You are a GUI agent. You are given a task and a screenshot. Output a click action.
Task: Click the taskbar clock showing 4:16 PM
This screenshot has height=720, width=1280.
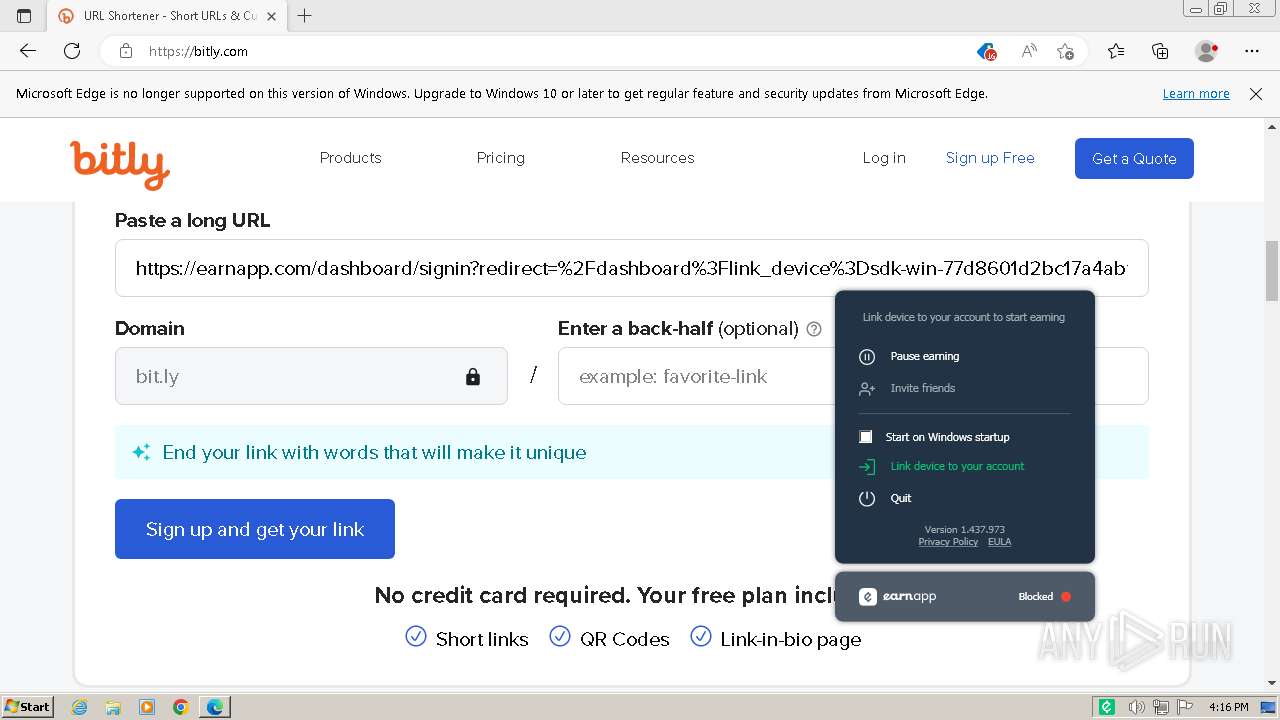coord(1228,707)
